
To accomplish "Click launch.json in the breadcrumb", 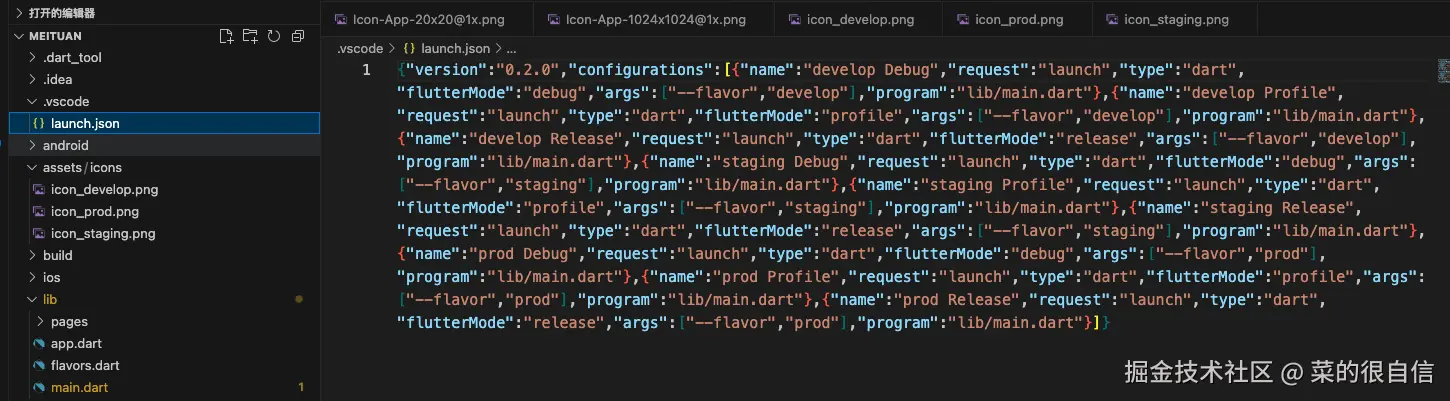I will (455, 48).
